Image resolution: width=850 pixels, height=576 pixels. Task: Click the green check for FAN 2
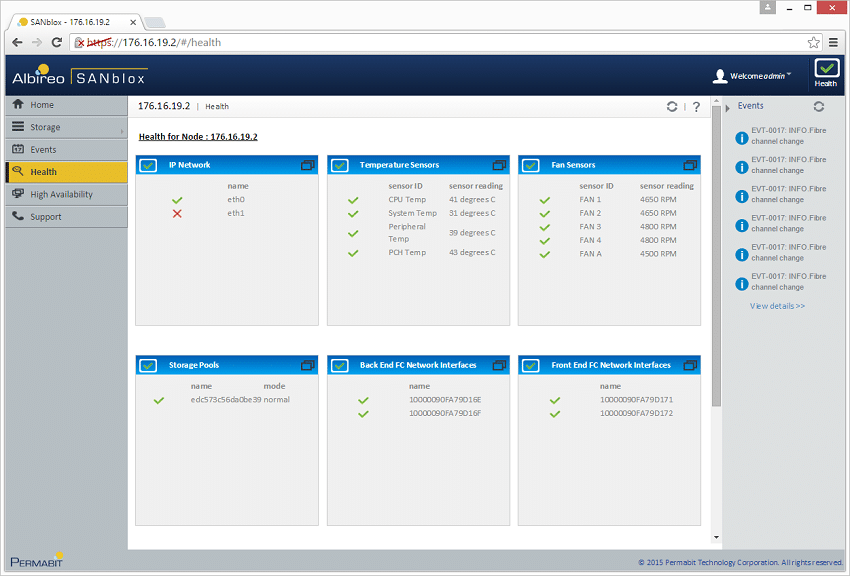[x=545, y=214]
